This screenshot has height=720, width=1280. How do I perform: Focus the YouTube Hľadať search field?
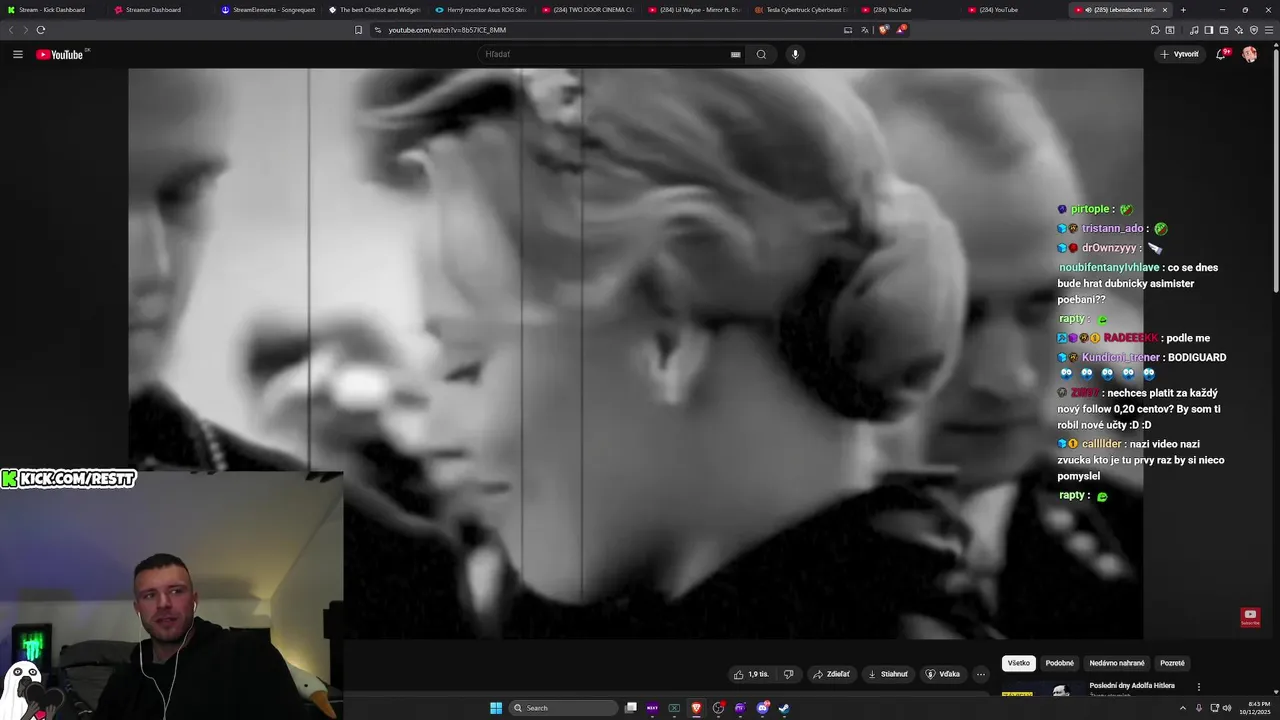click(605, 54)
